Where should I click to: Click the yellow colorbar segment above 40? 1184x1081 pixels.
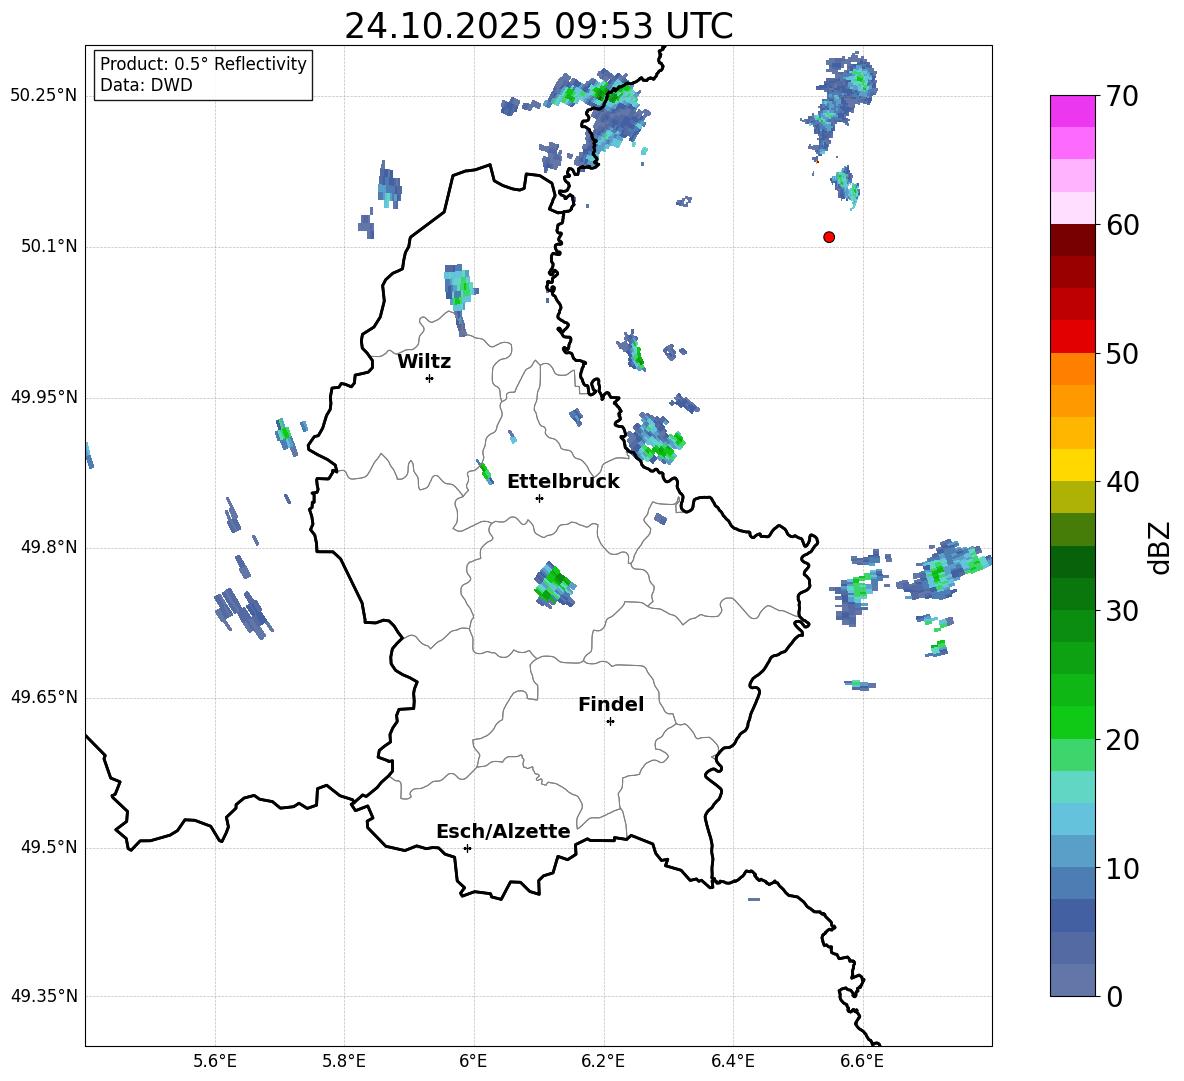coord(1072,465)
